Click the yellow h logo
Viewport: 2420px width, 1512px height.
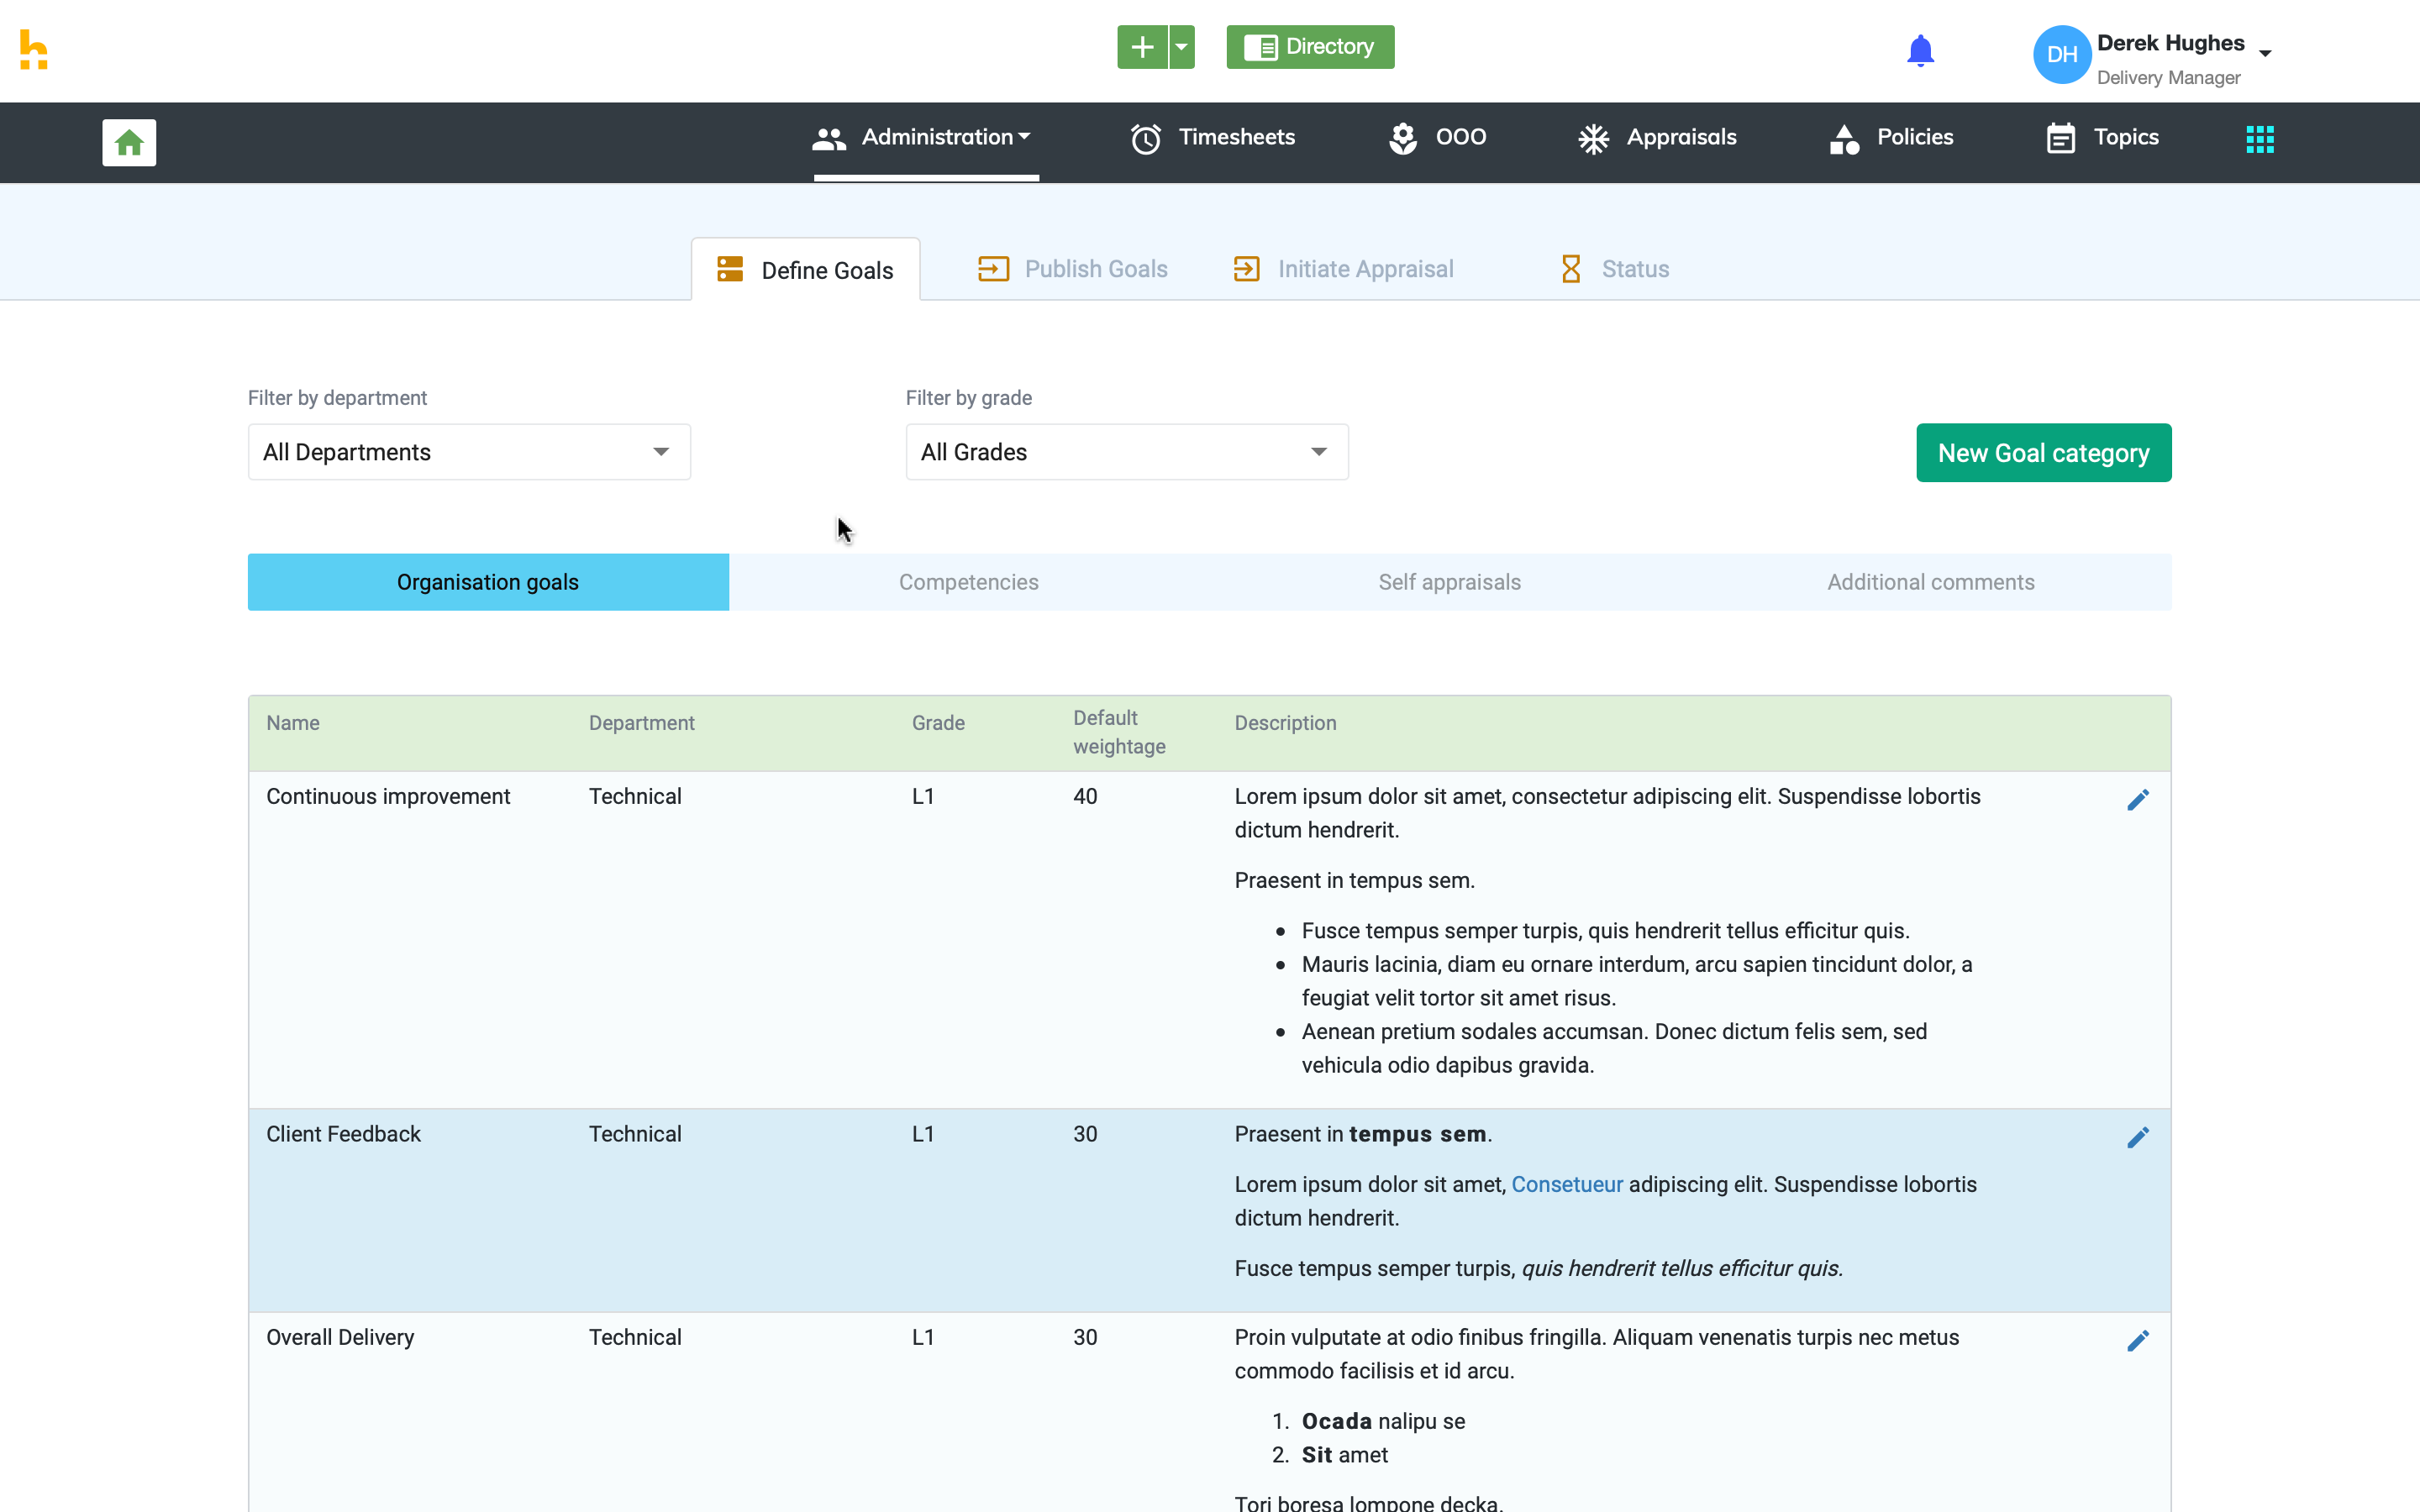tap(34, 50)
